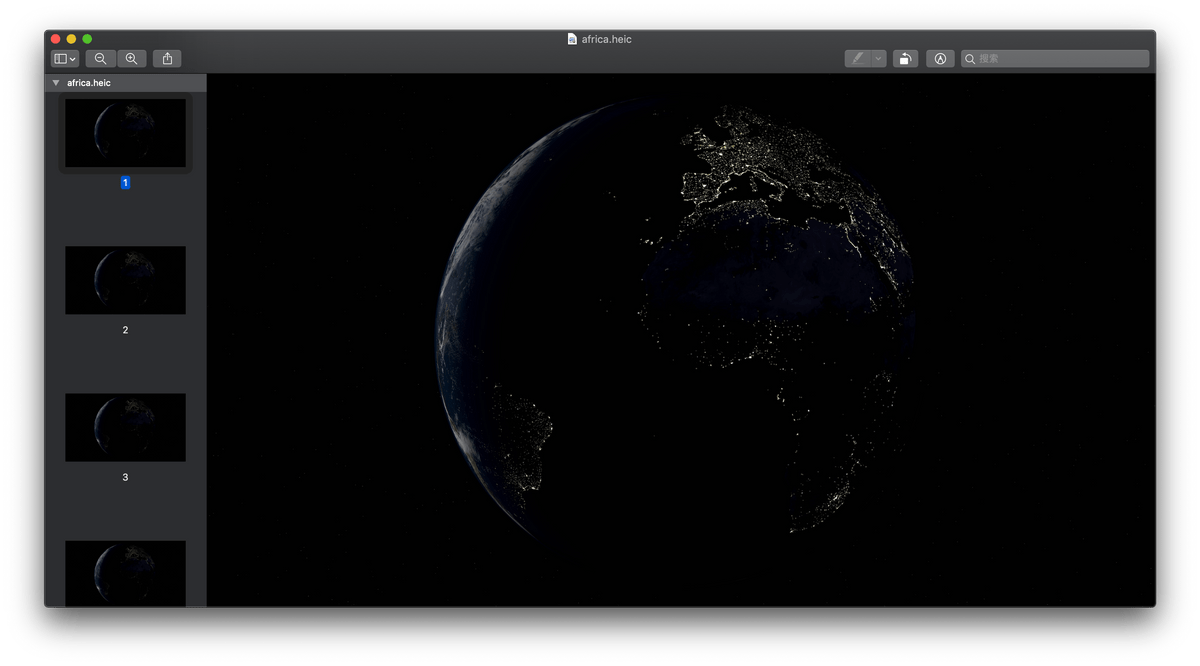Viewport: 1200px width, 666px height.
Task: Select thumbnail page 2
Action: click(x=125, y=280)
